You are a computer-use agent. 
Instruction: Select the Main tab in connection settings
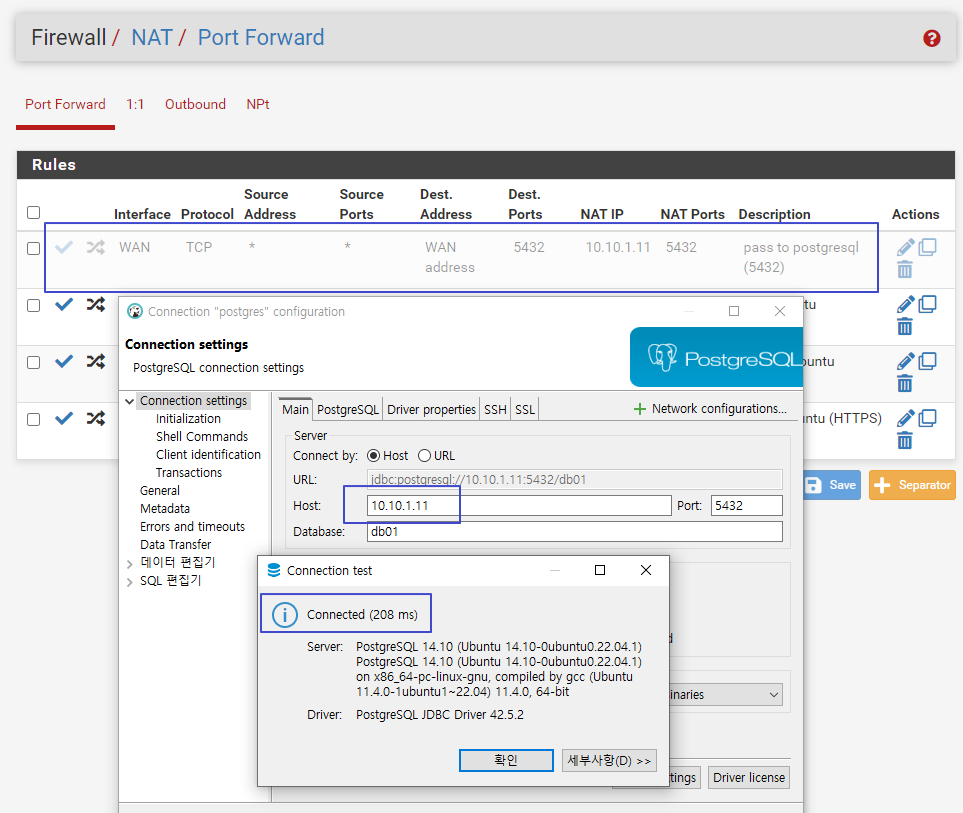click(x=295, y=409)
